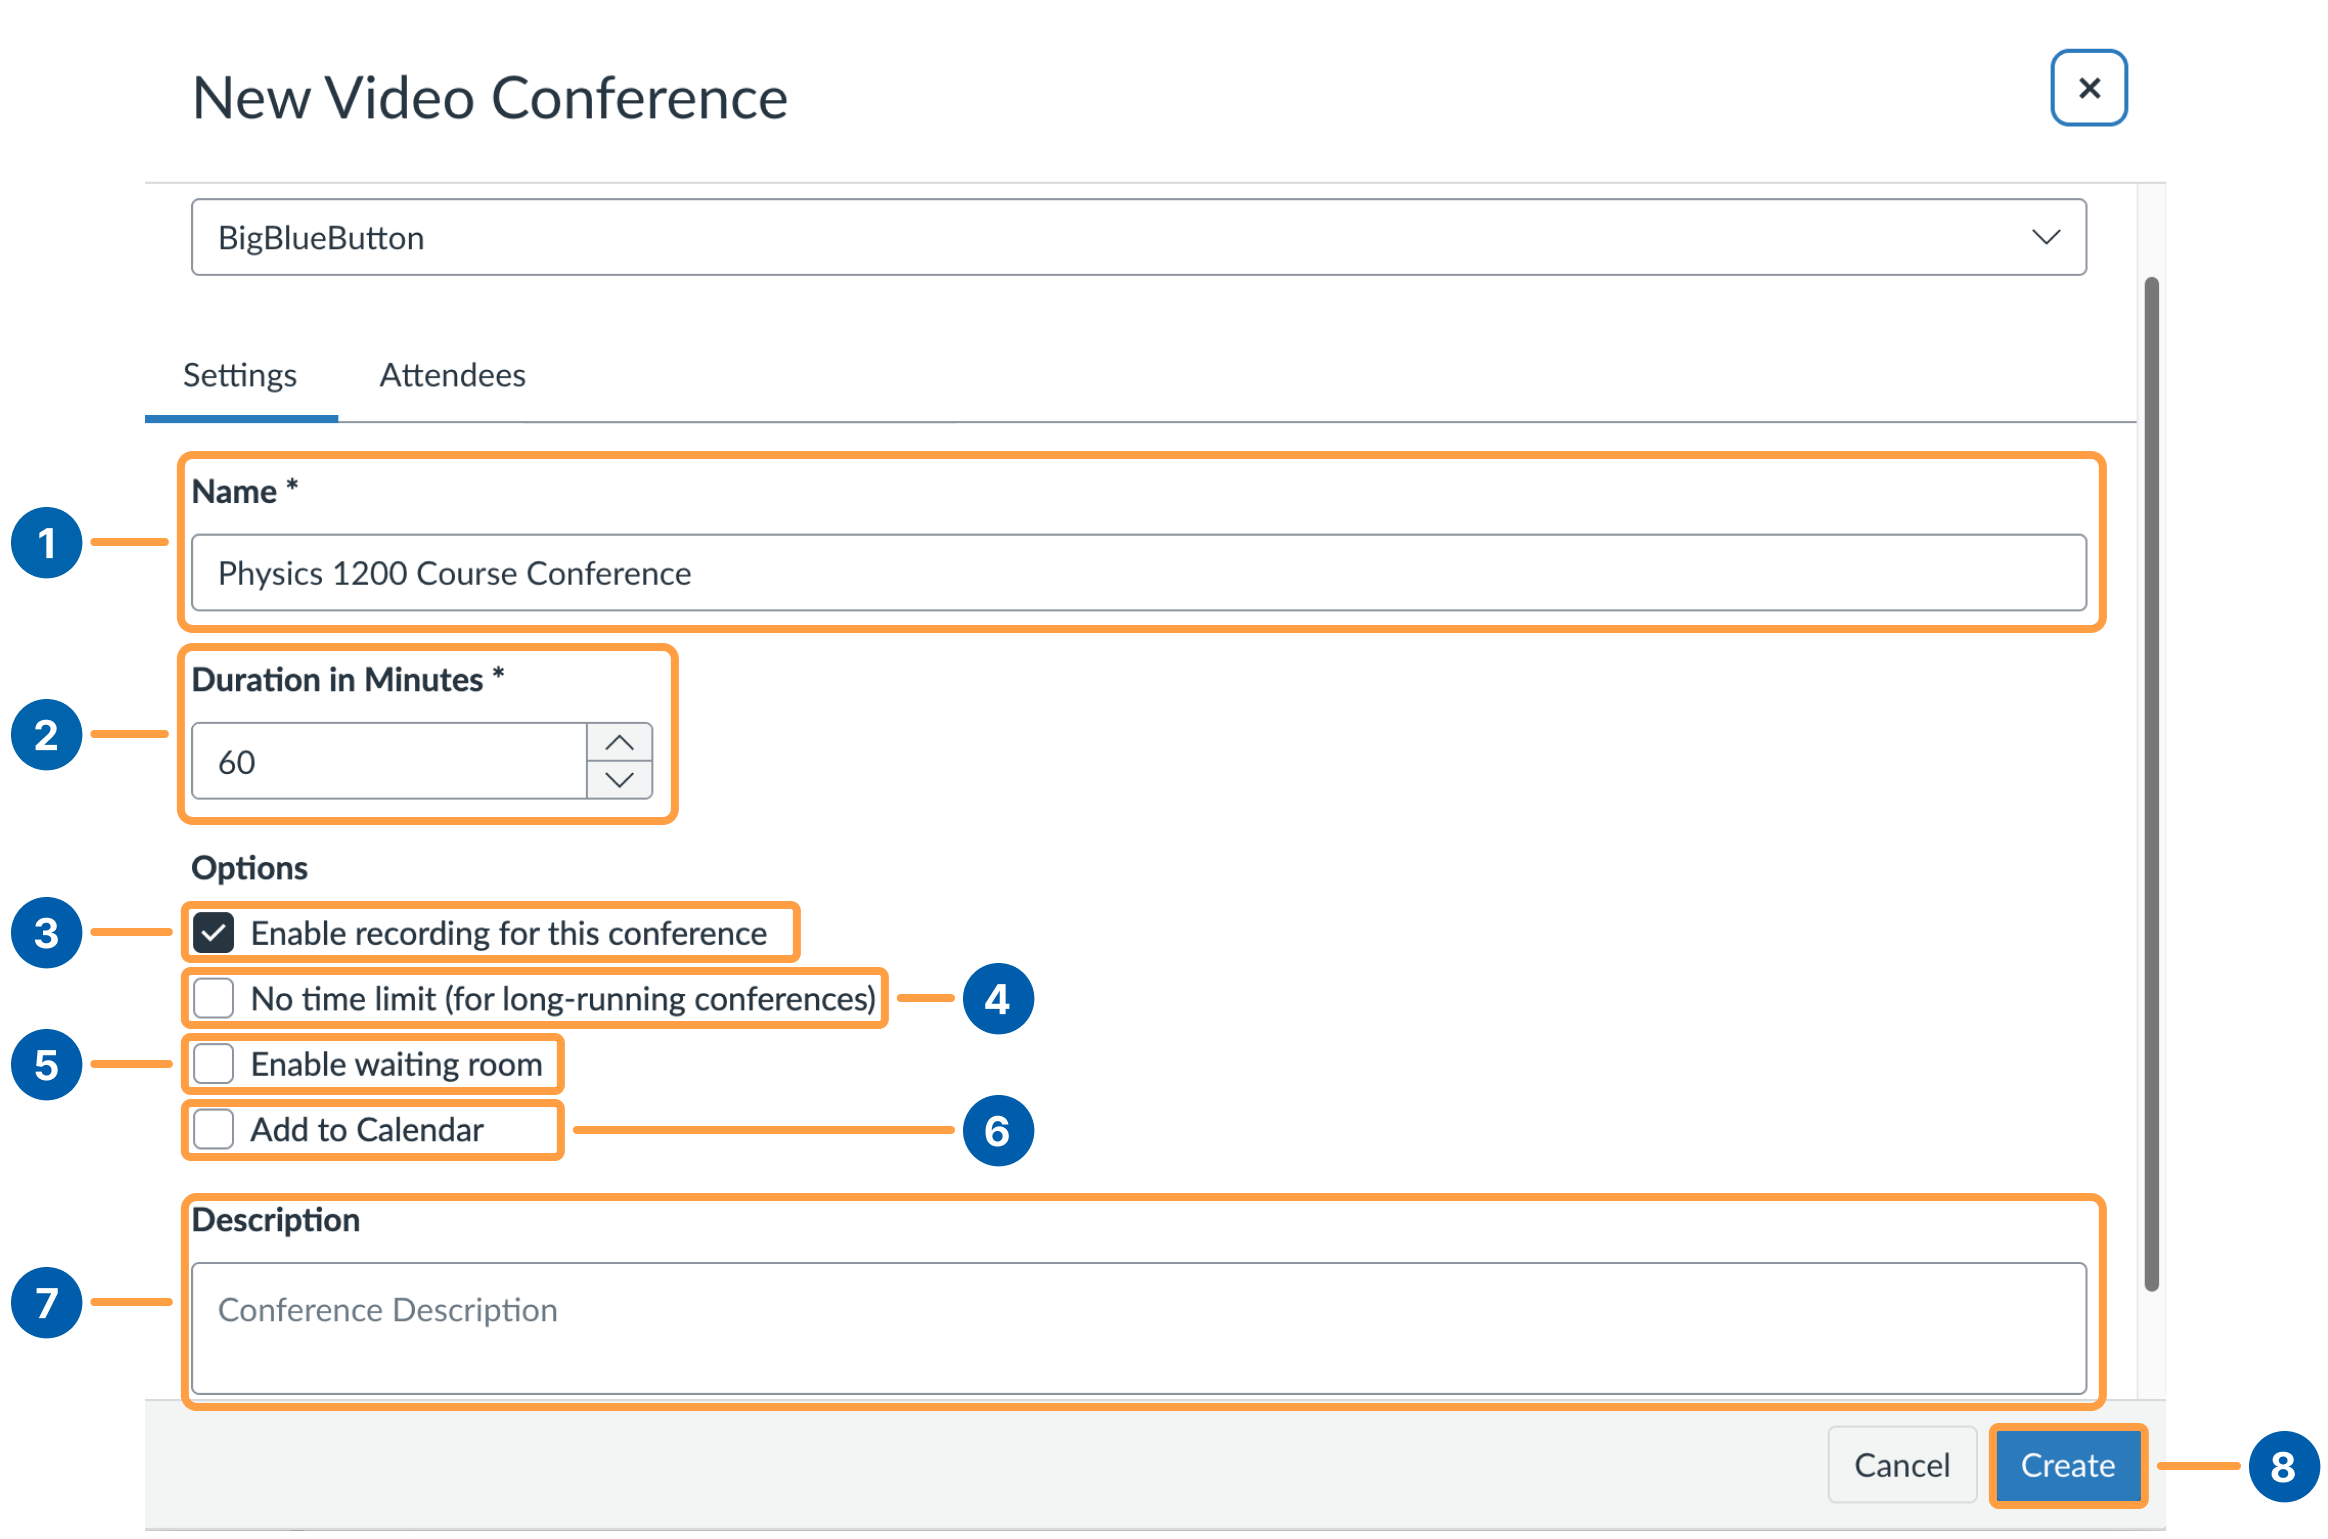Switch to the Attendees tab

click(x=452, y=375)
